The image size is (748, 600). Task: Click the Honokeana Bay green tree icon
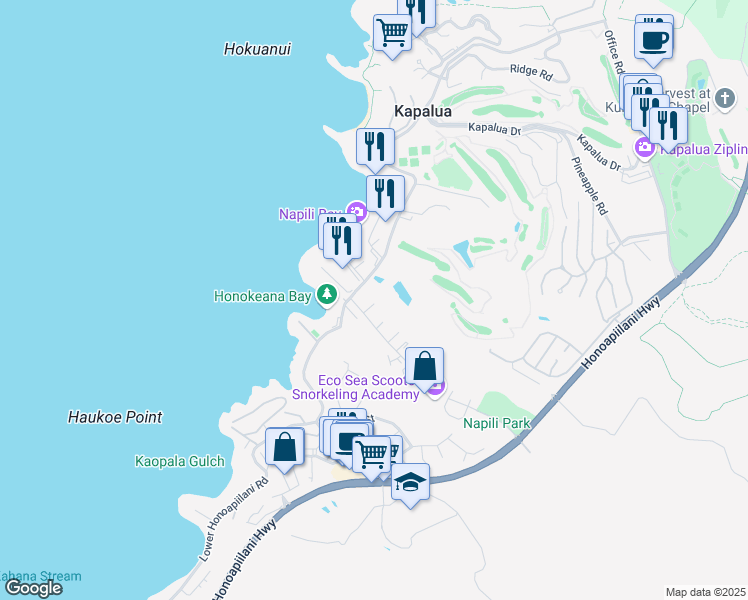click(x=326, y=295)
